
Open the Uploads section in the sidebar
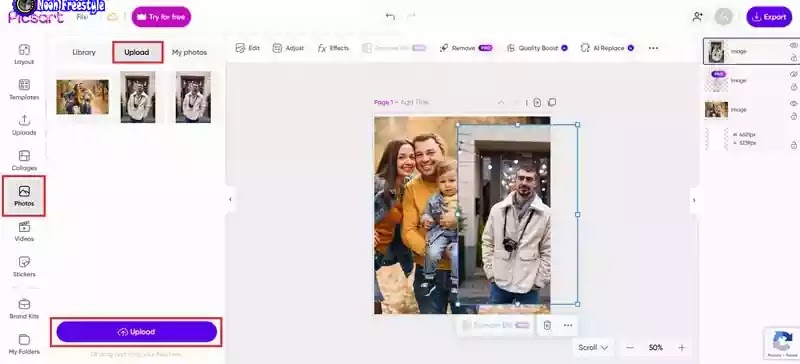coord(24,125)
